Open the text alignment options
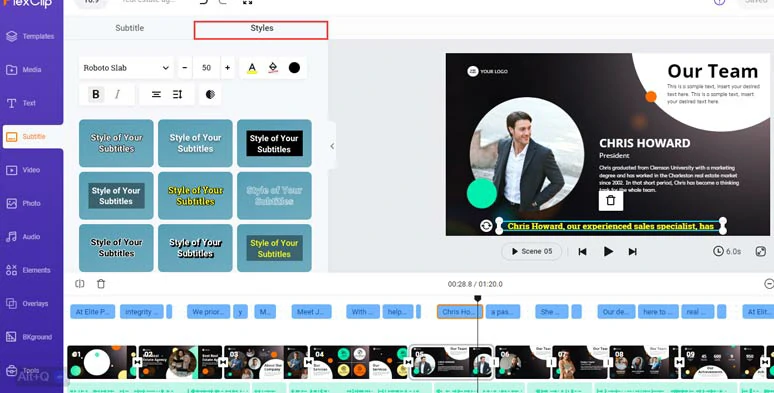 (x=156, y=94)
